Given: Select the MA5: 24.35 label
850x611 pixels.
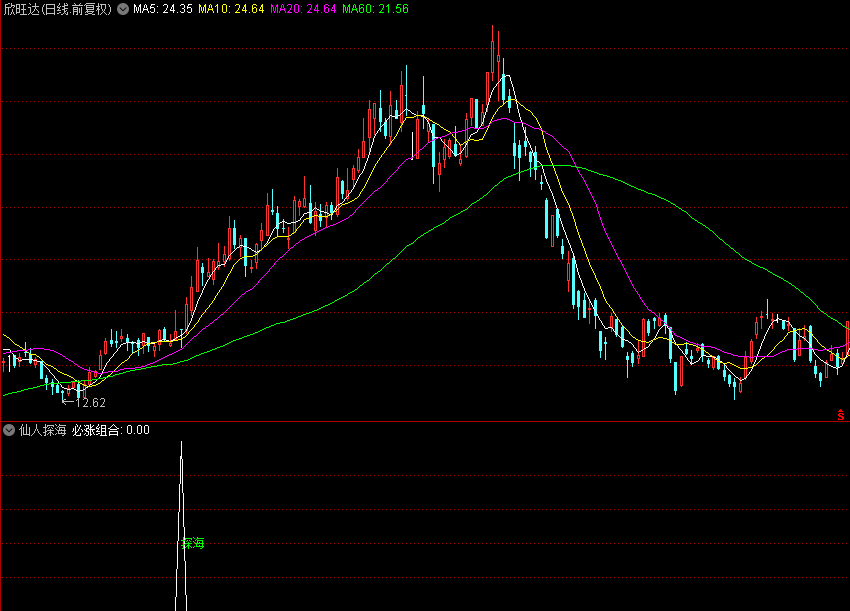Looking at the screenshot, I should click(163, 9).
